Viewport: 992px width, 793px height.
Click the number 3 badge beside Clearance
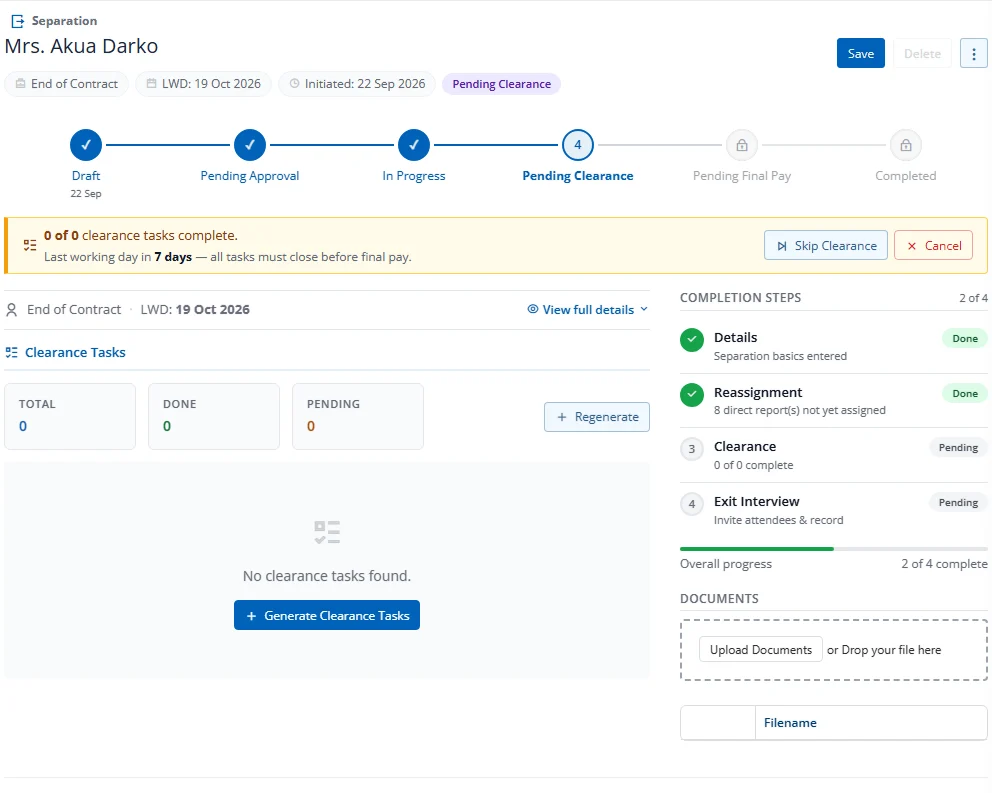click(692, 449)
